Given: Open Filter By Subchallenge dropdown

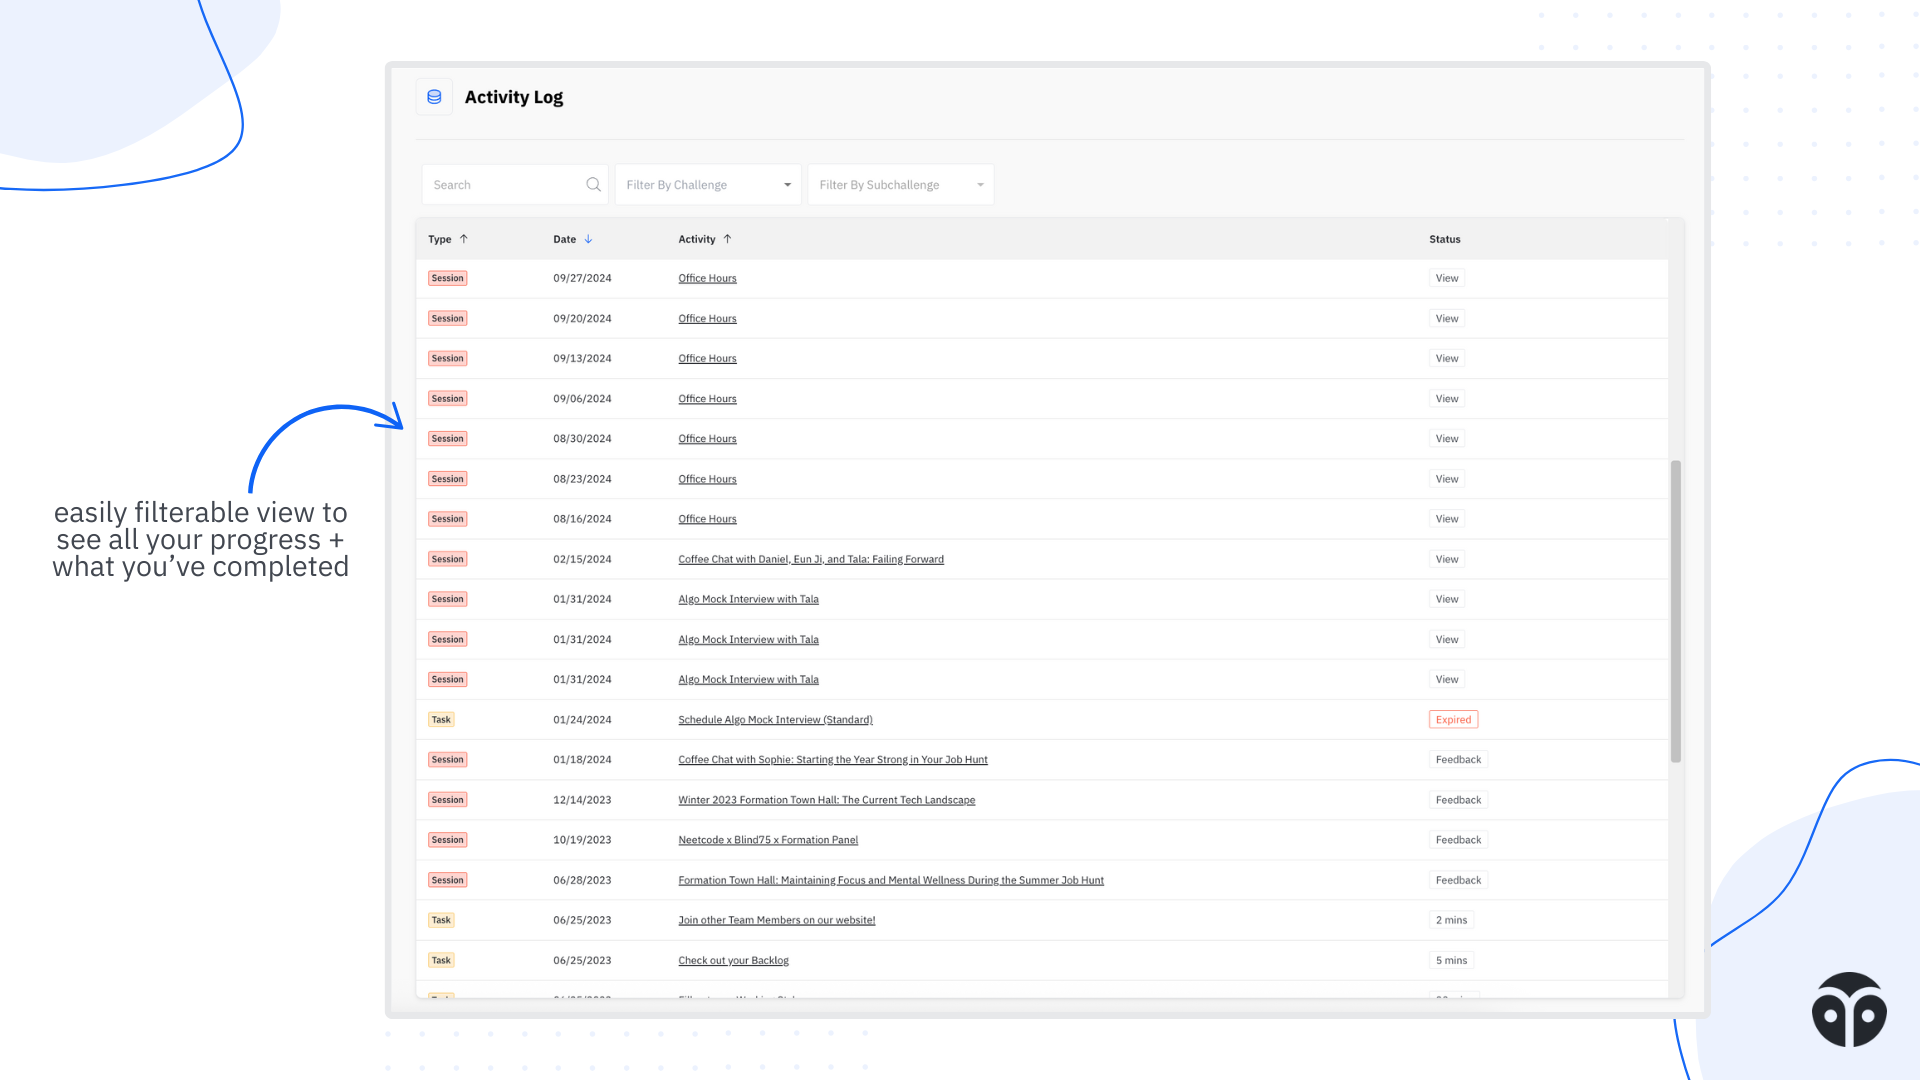Looking at the screenshot, I should [x=900, y=185].
